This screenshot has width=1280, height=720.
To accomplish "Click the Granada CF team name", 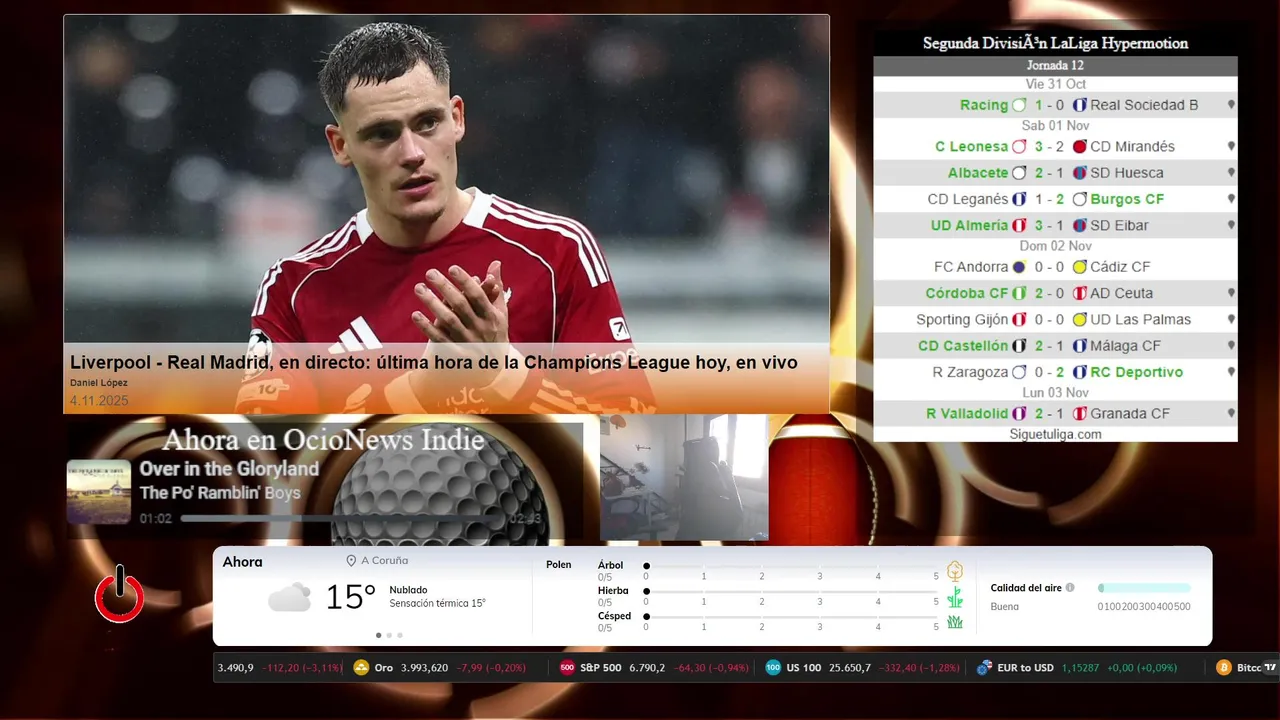I will (1130, 413).
